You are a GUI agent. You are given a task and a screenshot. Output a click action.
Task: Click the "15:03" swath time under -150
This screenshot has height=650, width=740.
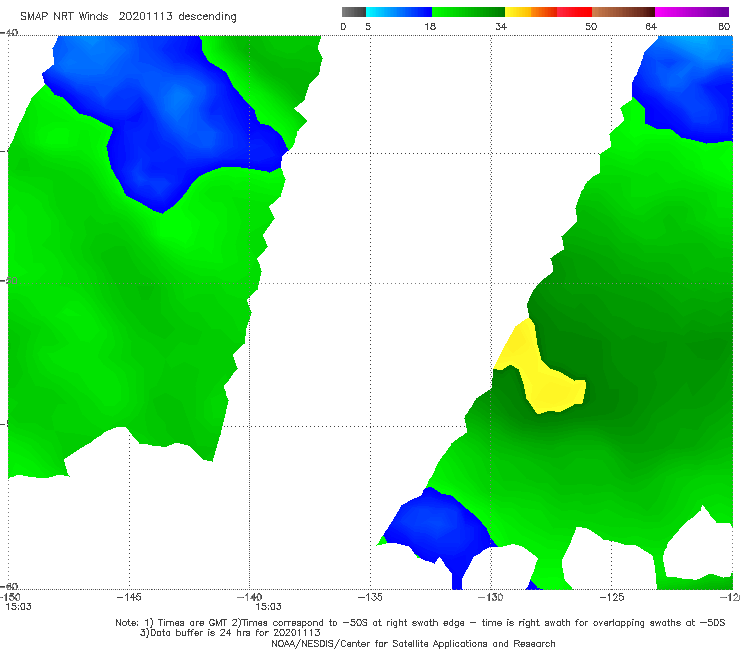point(18,607)
